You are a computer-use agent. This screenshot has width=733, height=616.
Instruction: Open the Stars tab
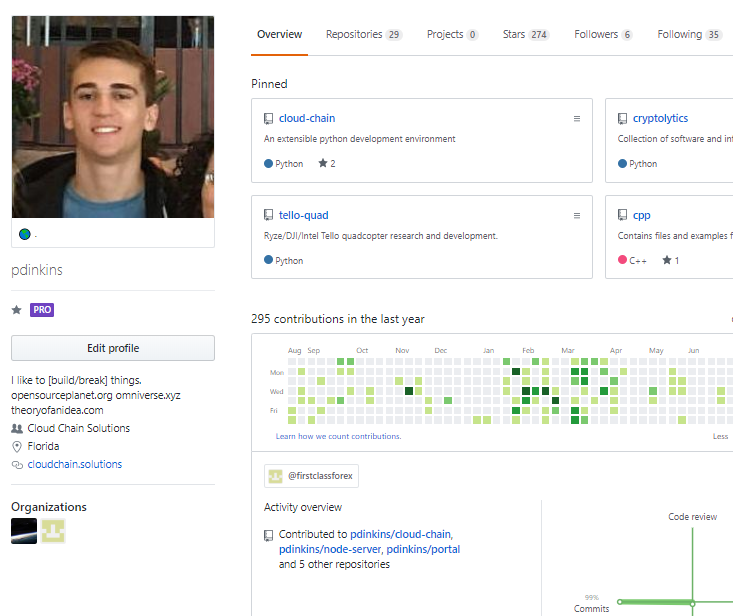[x=525, y=35]
